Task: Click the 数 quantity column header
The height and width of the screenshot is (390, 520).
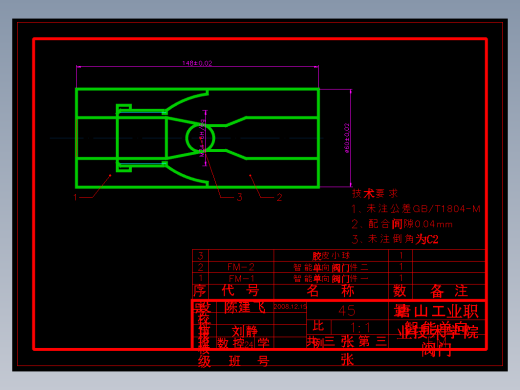Action: [x=400, y=291]
